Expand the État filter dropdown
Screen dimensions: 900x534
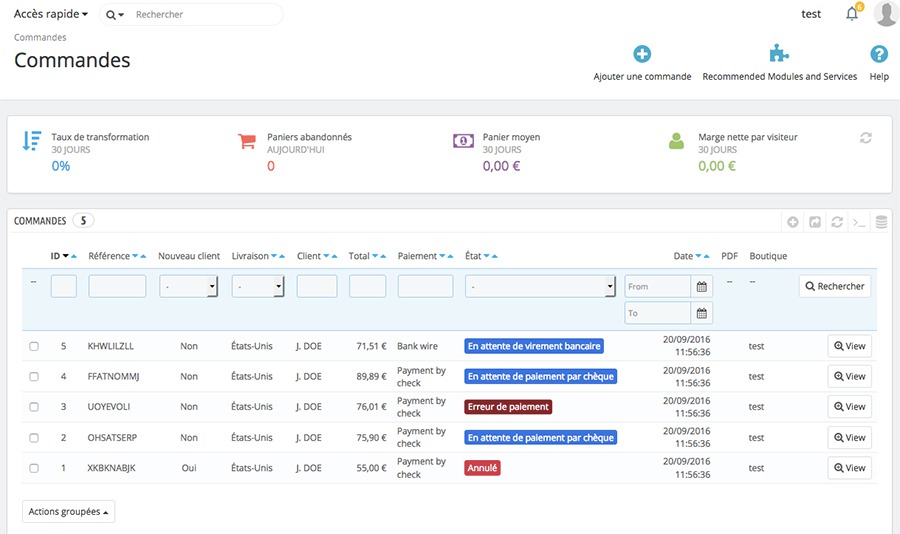pos(540,287)
